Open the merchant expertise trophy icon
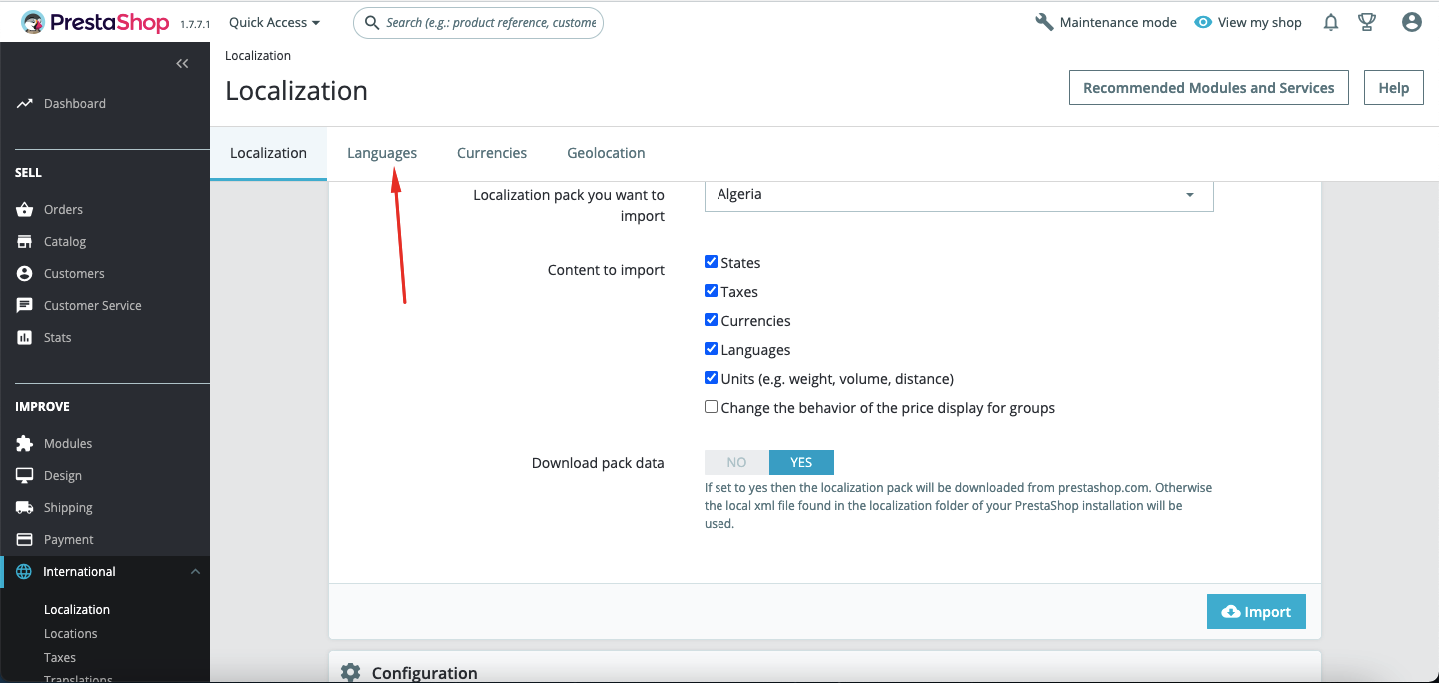The width and height of the screenshot is (1439, 683). point(1367,22)
